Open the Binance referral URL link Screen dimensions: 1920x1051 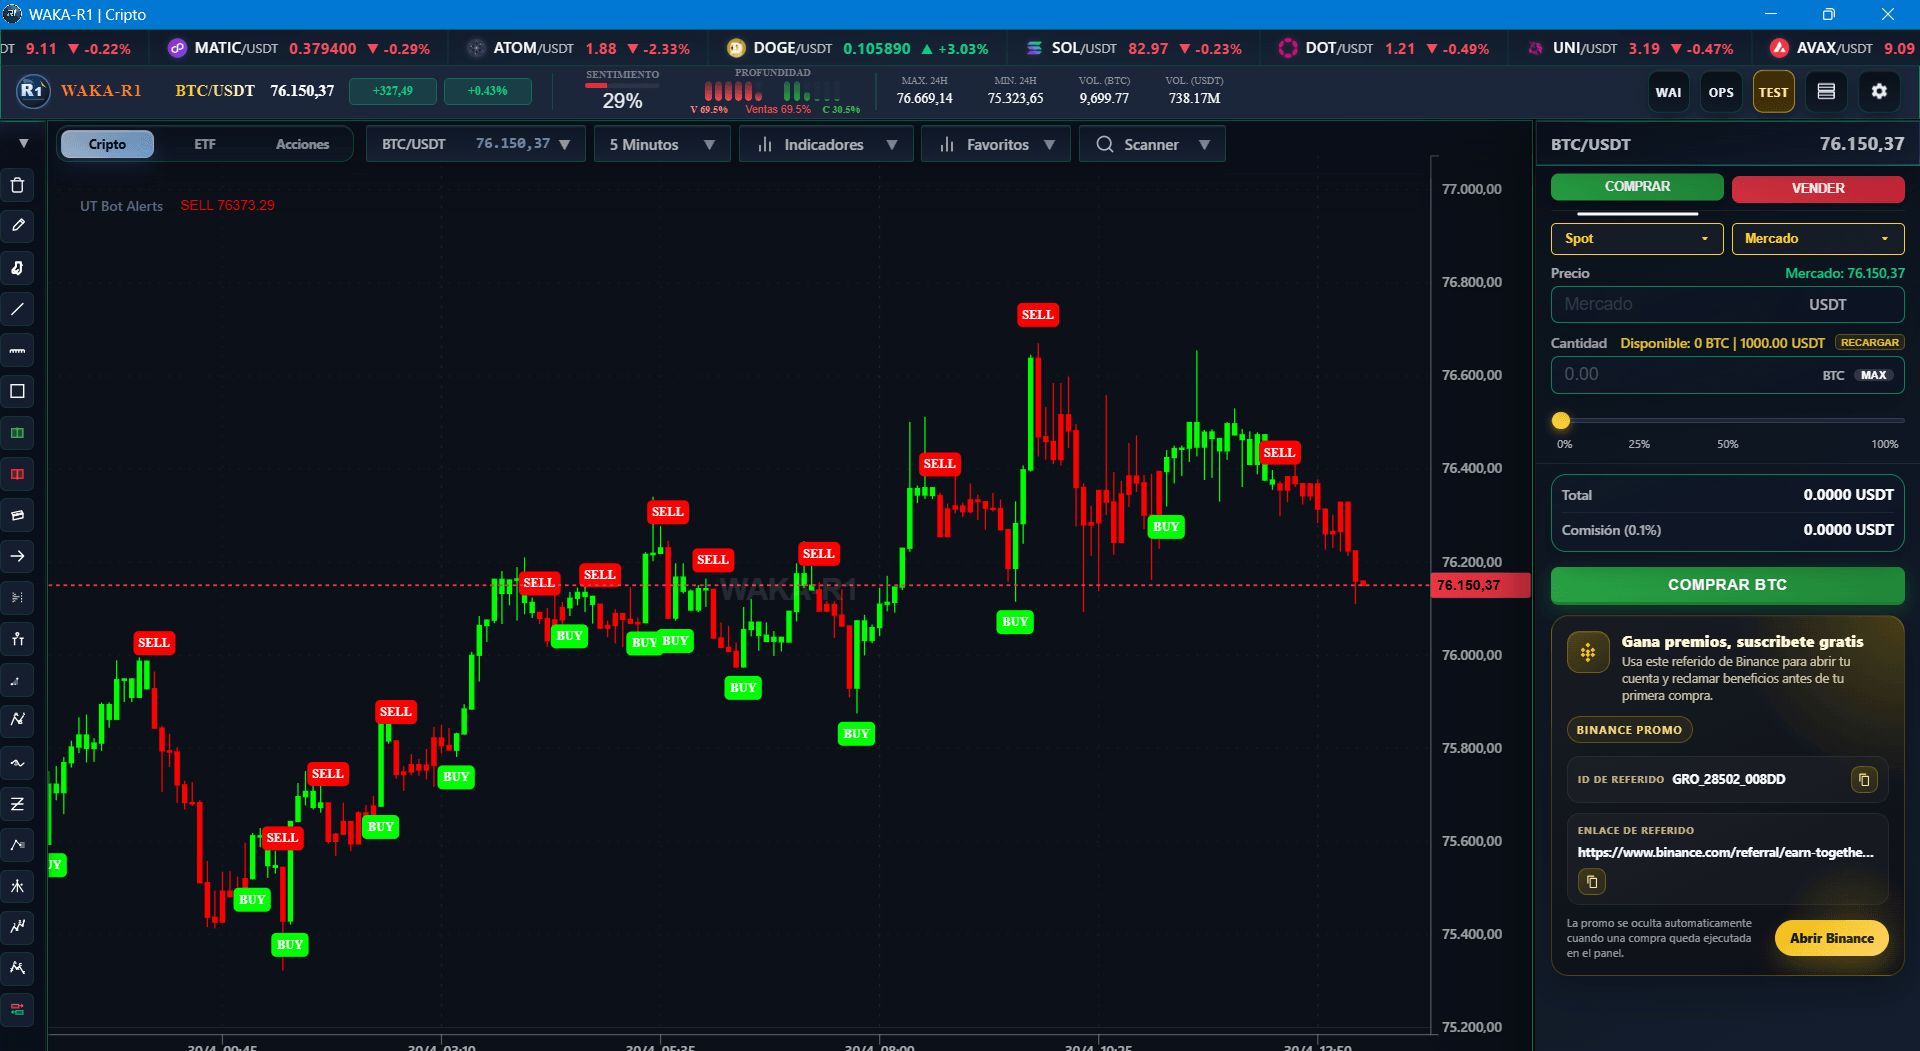pos(1725,852)
